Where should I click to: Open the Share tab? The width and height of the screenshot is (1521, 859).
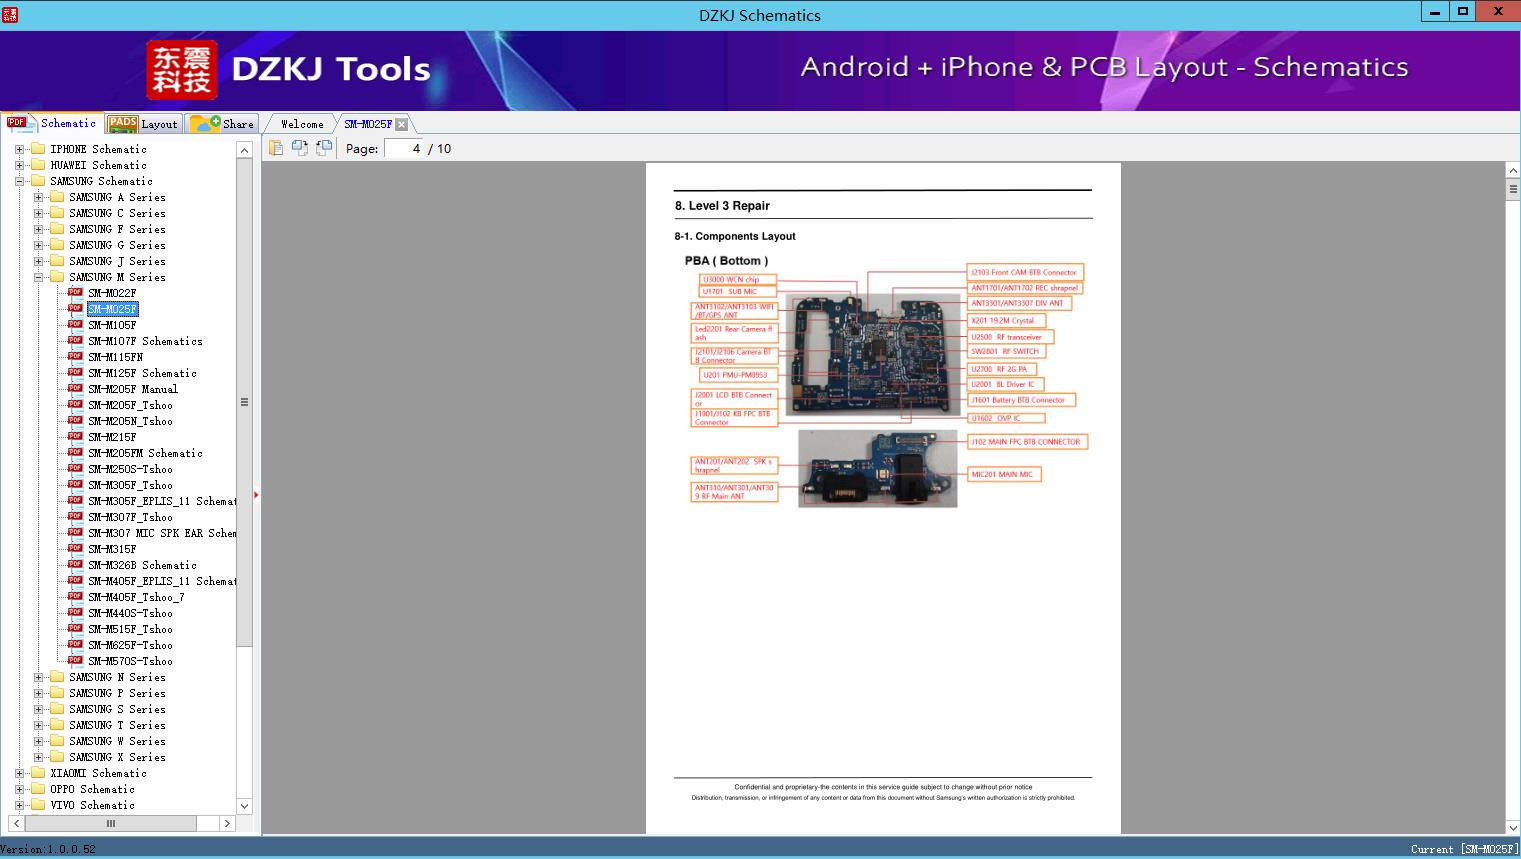222,124
